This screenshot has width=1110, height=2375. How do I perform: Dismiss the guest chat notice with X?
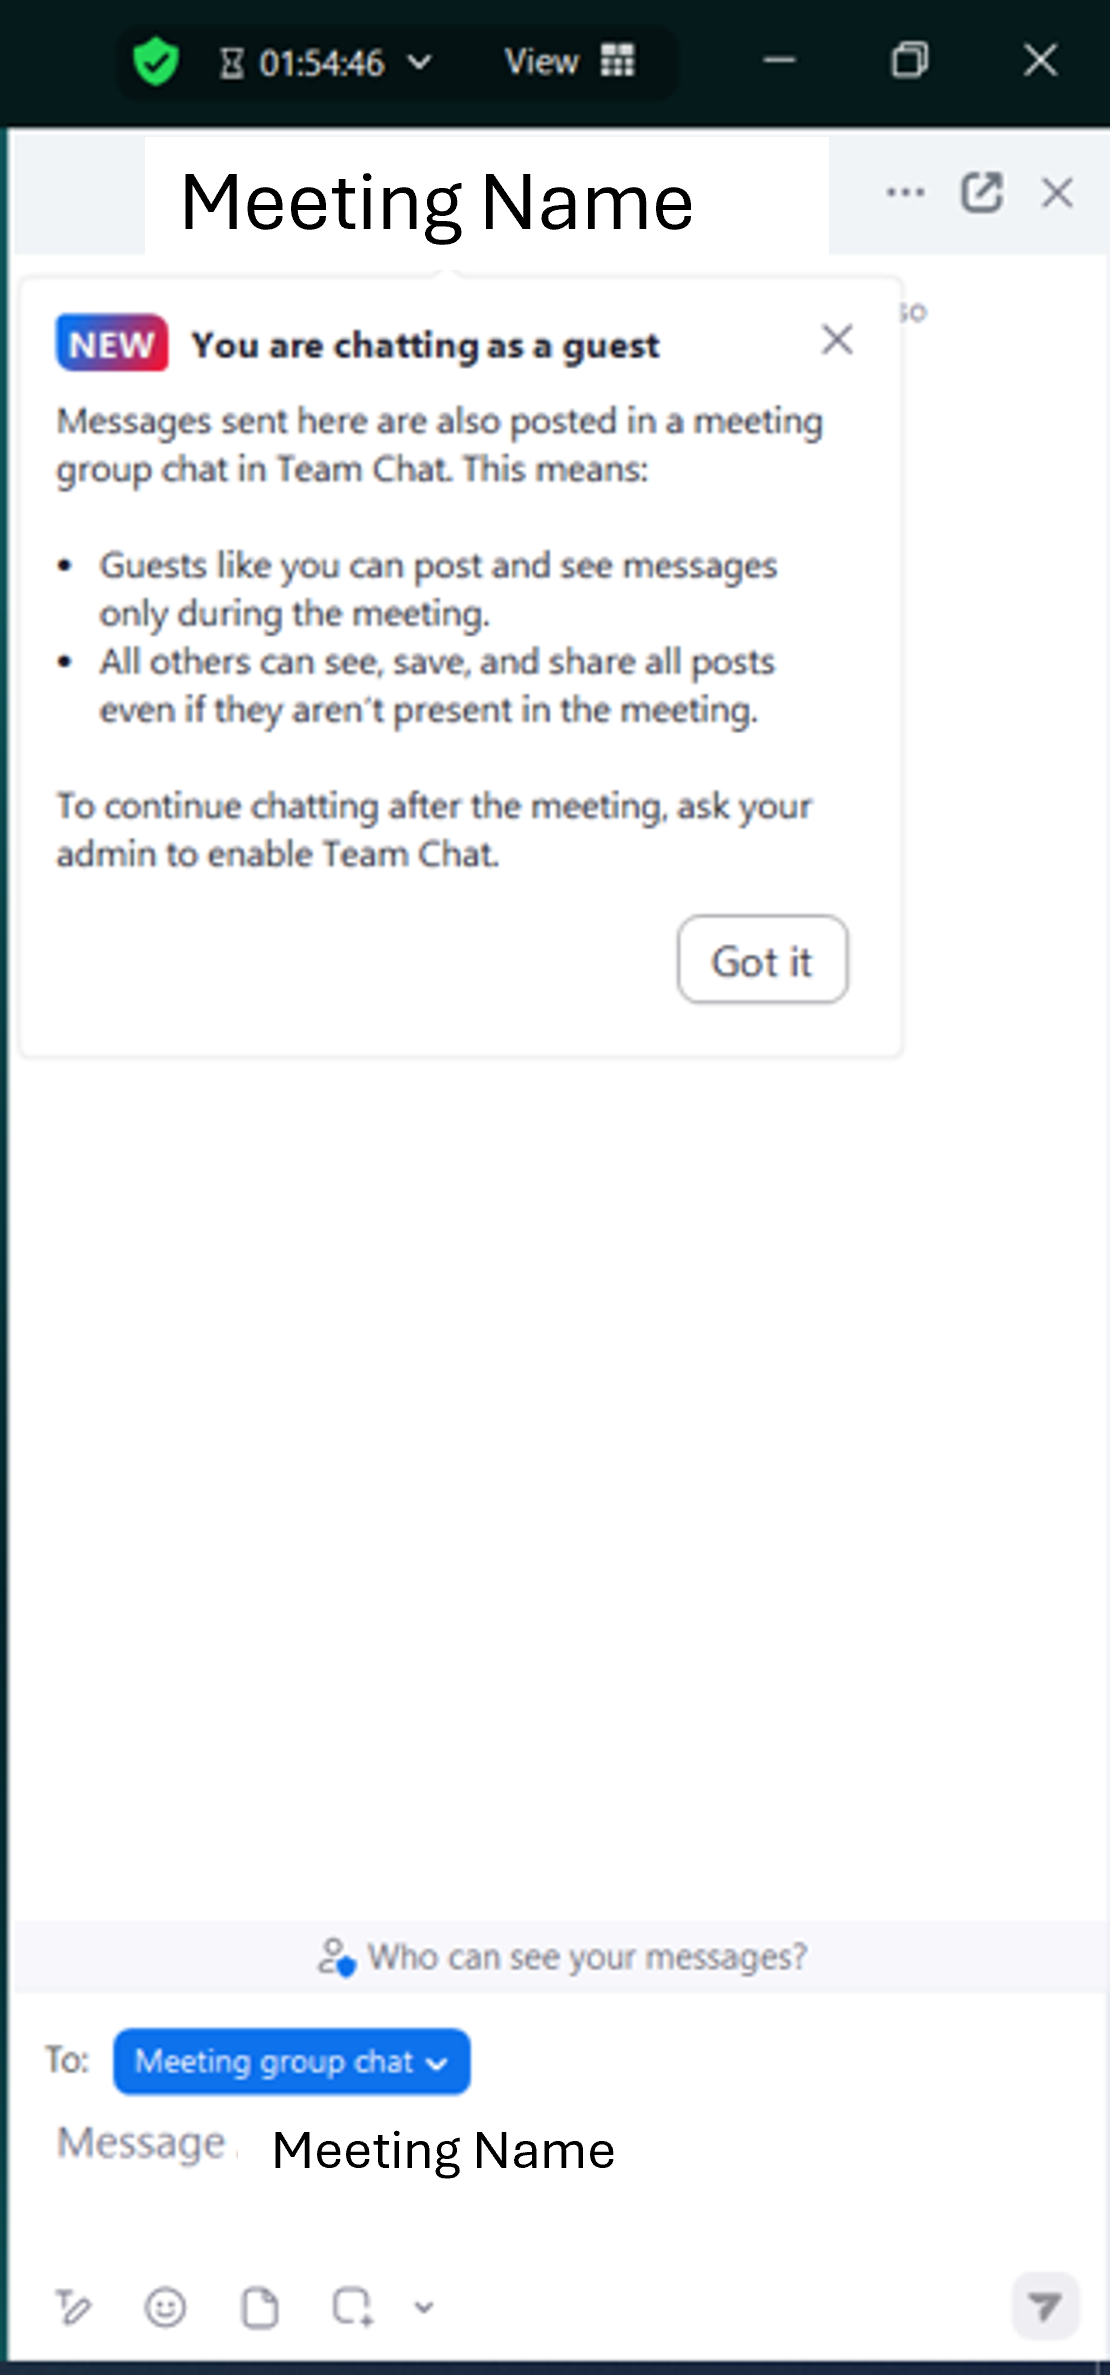click(837, 340)
